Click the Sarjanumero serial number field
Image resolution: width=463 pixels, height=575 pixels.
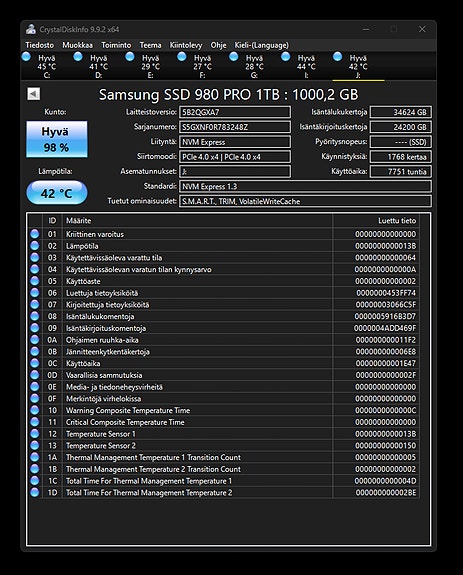pos(235,127)
